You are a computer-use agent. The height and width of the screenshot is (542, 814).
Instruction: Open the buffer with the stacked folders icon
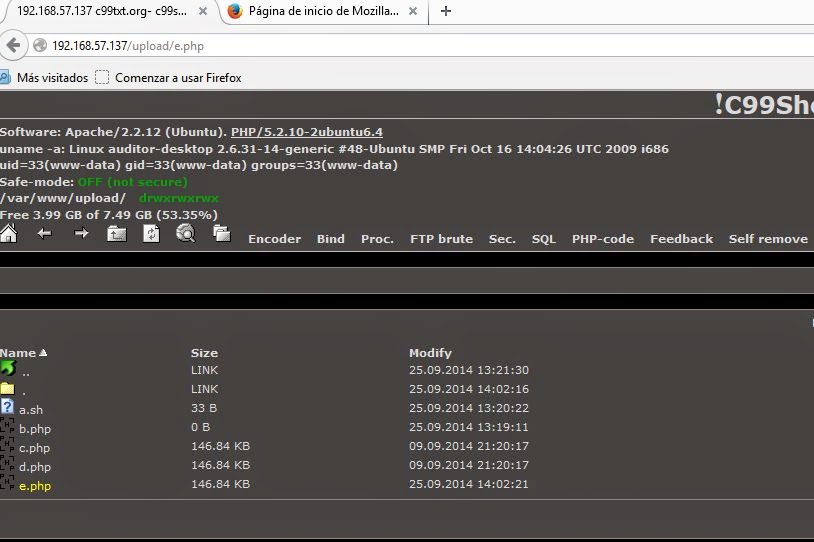coord(222,234)
